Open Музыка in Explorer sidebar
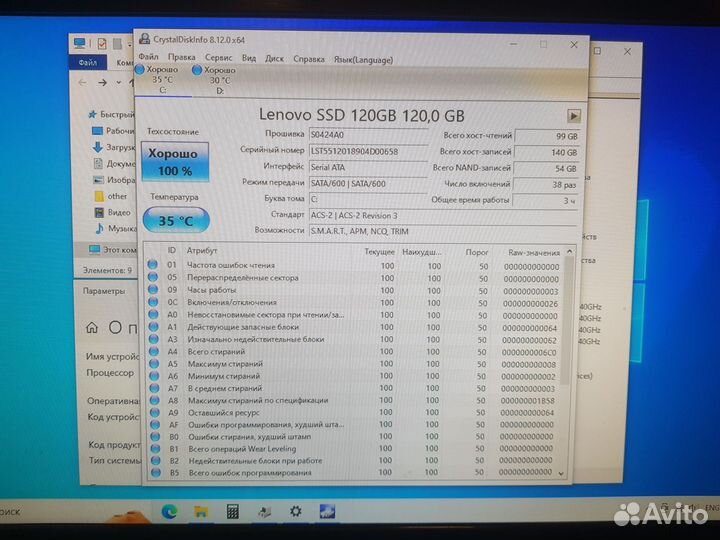The image size is (720, 540). [116, 228]
